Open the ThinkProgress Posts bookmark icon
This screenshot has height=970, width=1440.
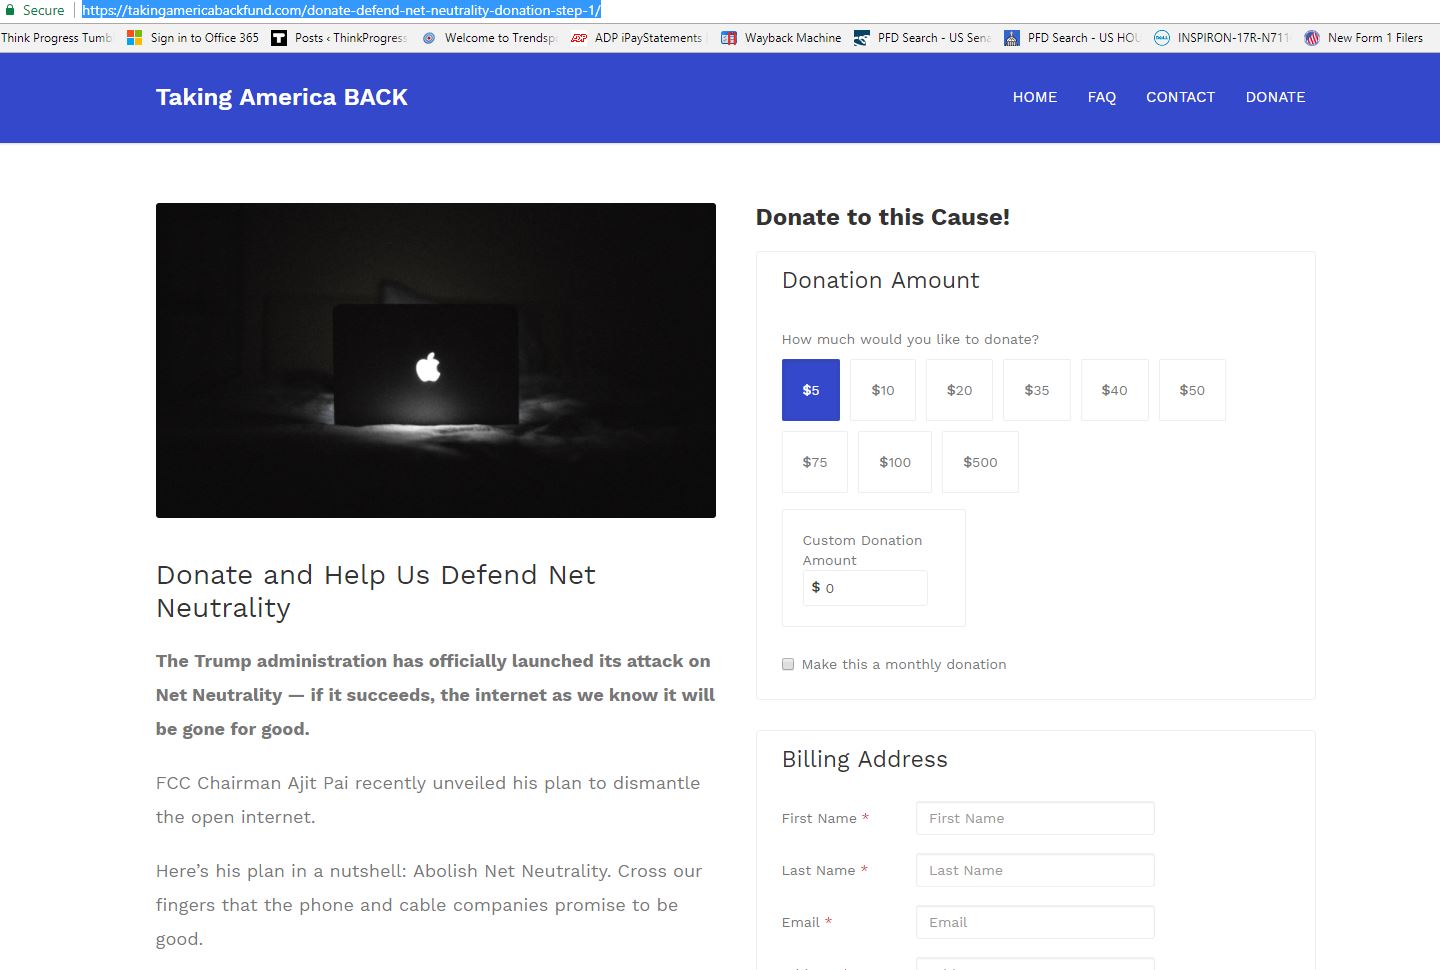point(279,38)
